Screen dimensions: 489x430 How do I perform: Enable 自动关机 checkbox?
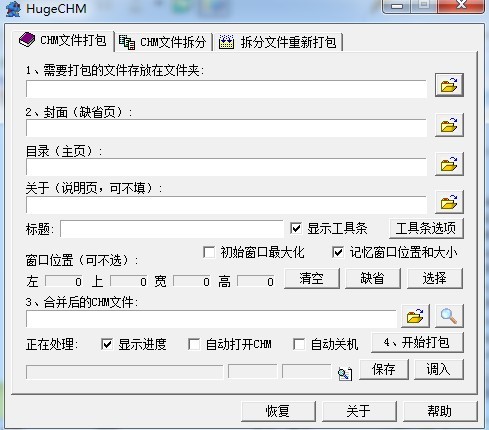299,344
